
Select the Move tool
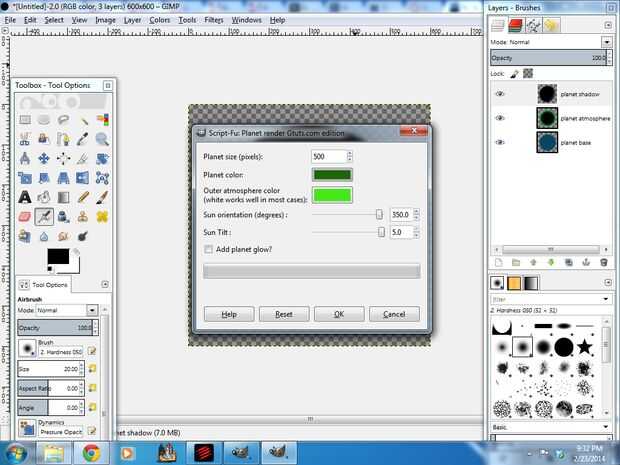pos(44,159)
